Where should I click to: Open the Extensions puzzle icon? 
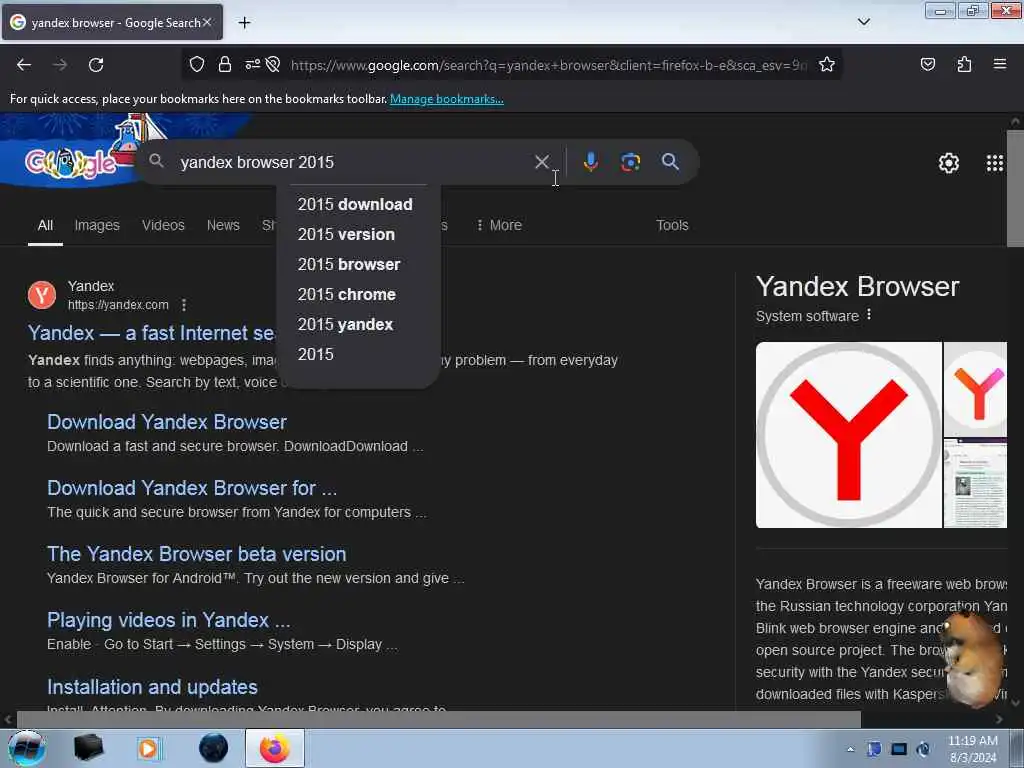pos(964,65)
